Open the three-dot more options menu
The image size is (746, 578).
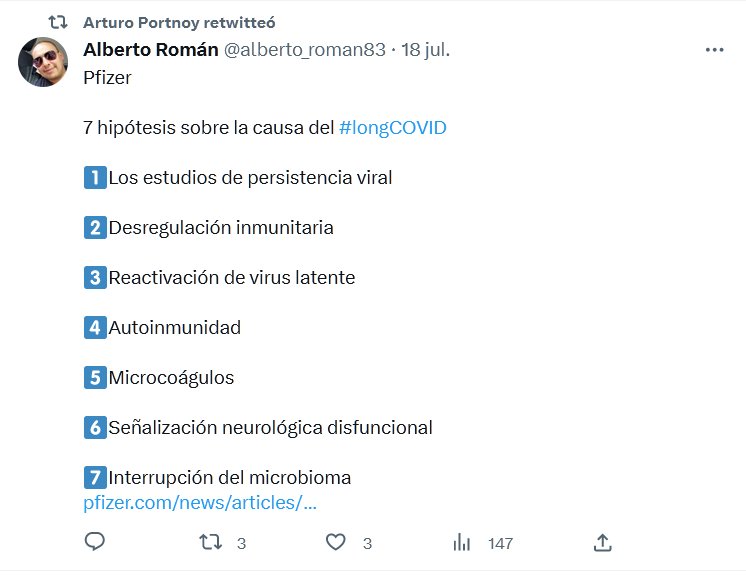[x=714, y=50]
